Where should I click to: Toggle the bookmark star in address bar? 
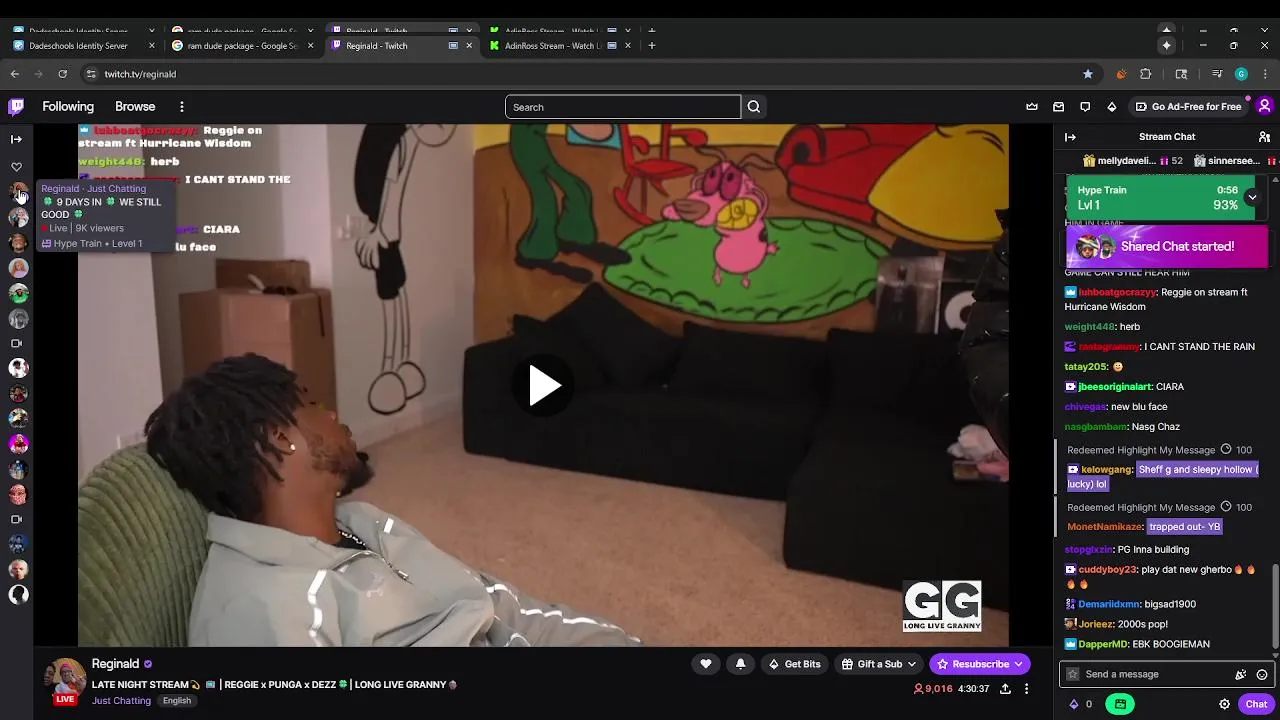point(1088,74)
